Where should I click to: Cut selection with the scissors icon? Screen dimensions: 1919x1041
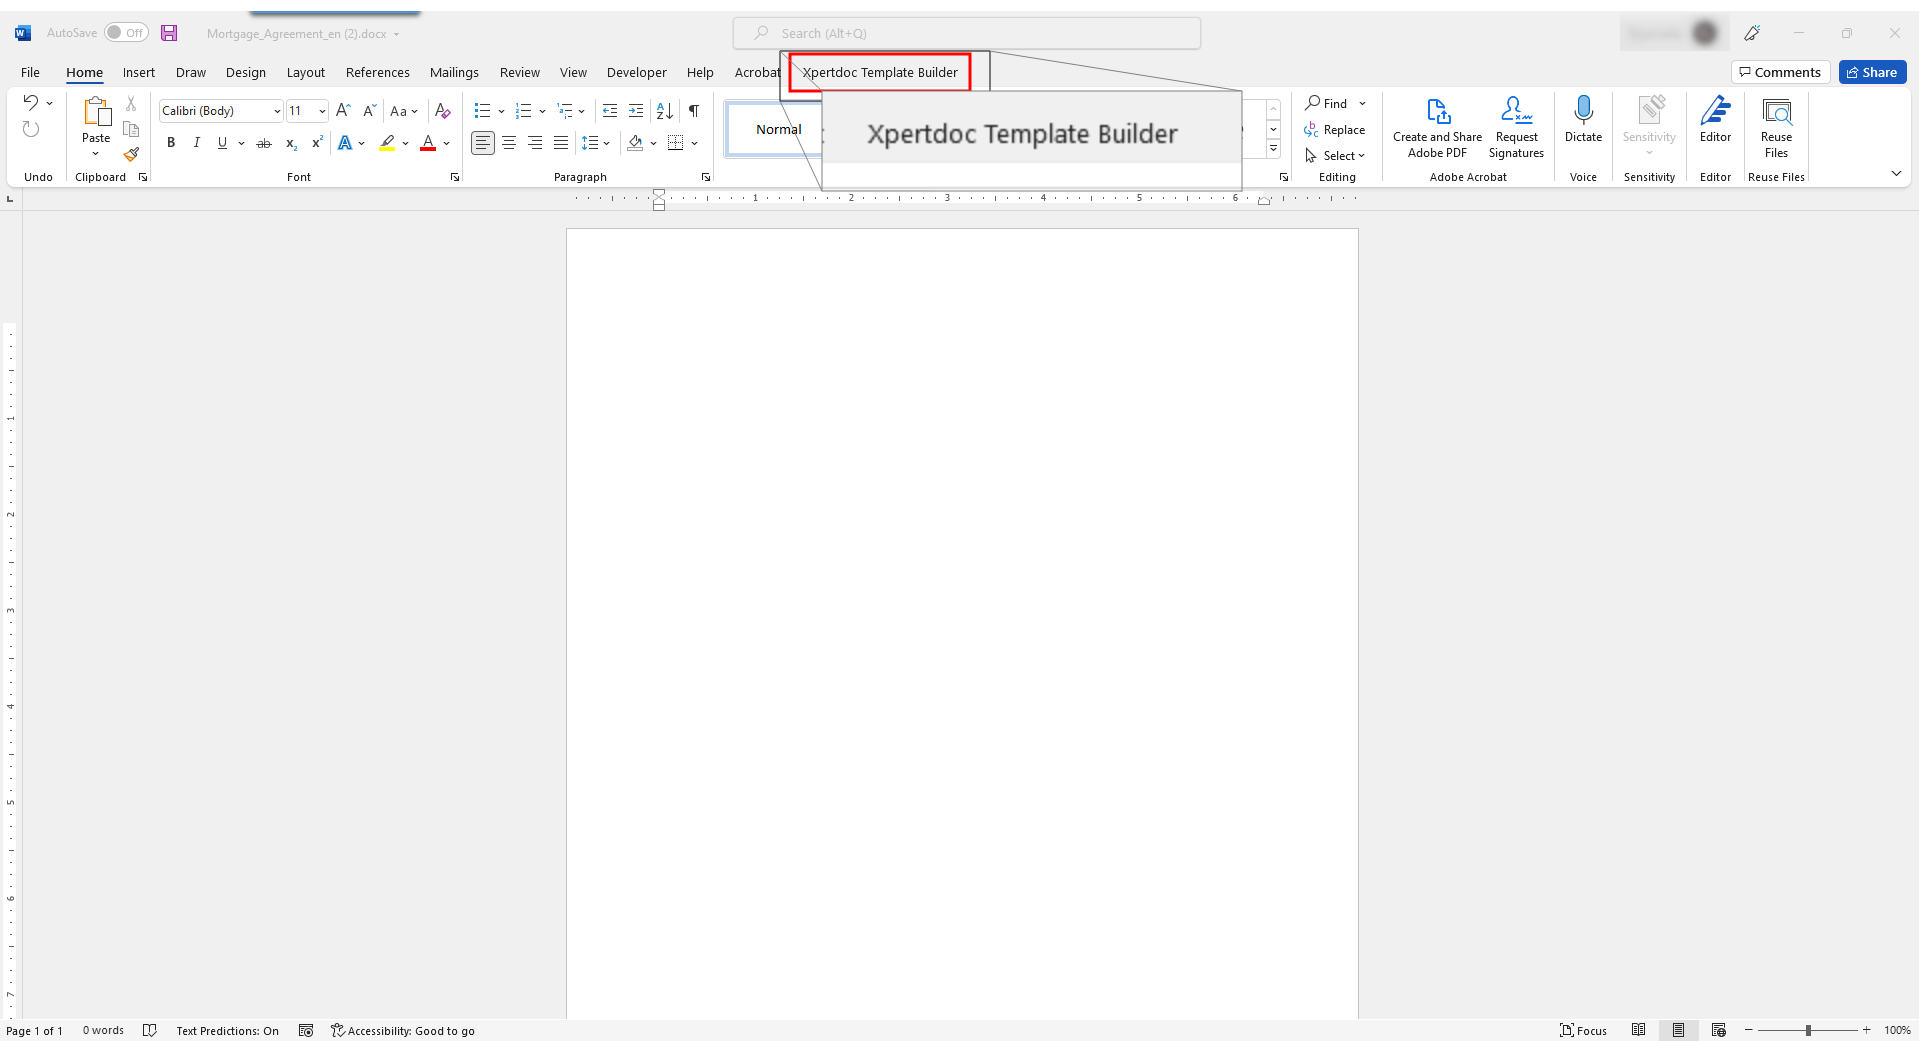tap(131, 104)
